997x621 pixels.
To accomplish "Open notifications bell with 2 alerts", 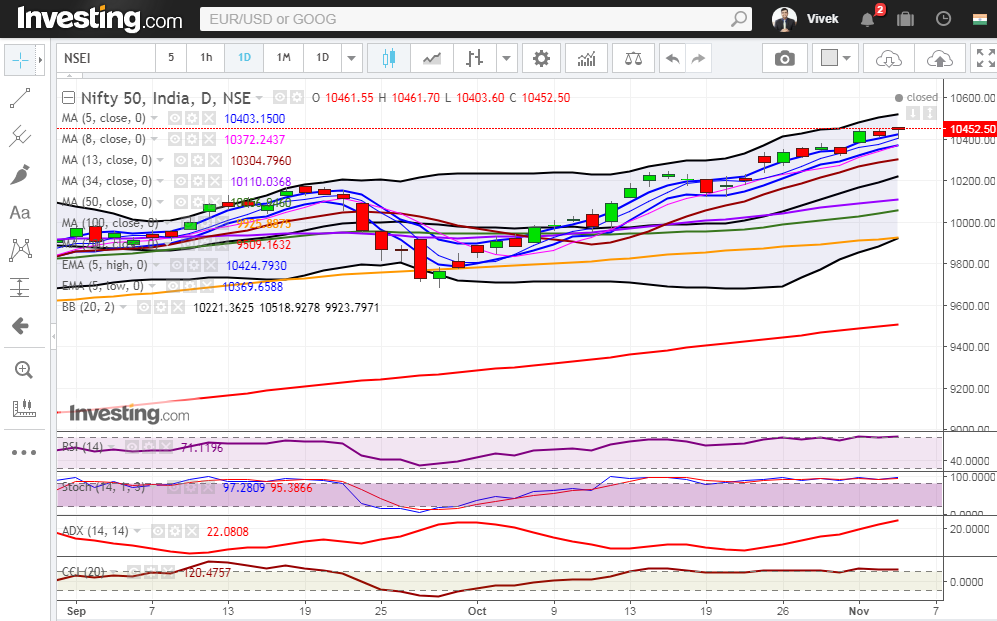I will click(867, 19).
